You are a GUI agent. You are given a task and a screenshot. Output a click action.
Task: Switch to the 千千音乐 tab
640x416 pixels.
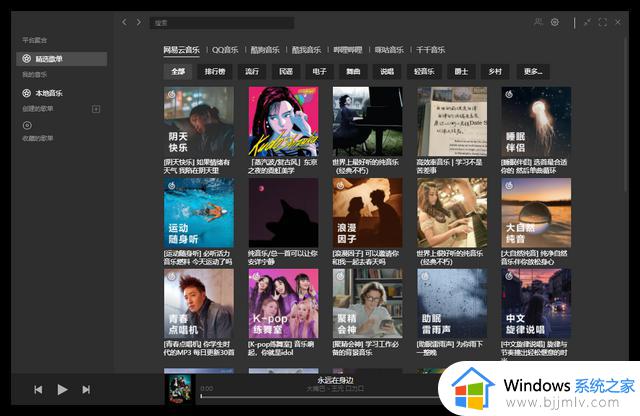pos(431,50)
